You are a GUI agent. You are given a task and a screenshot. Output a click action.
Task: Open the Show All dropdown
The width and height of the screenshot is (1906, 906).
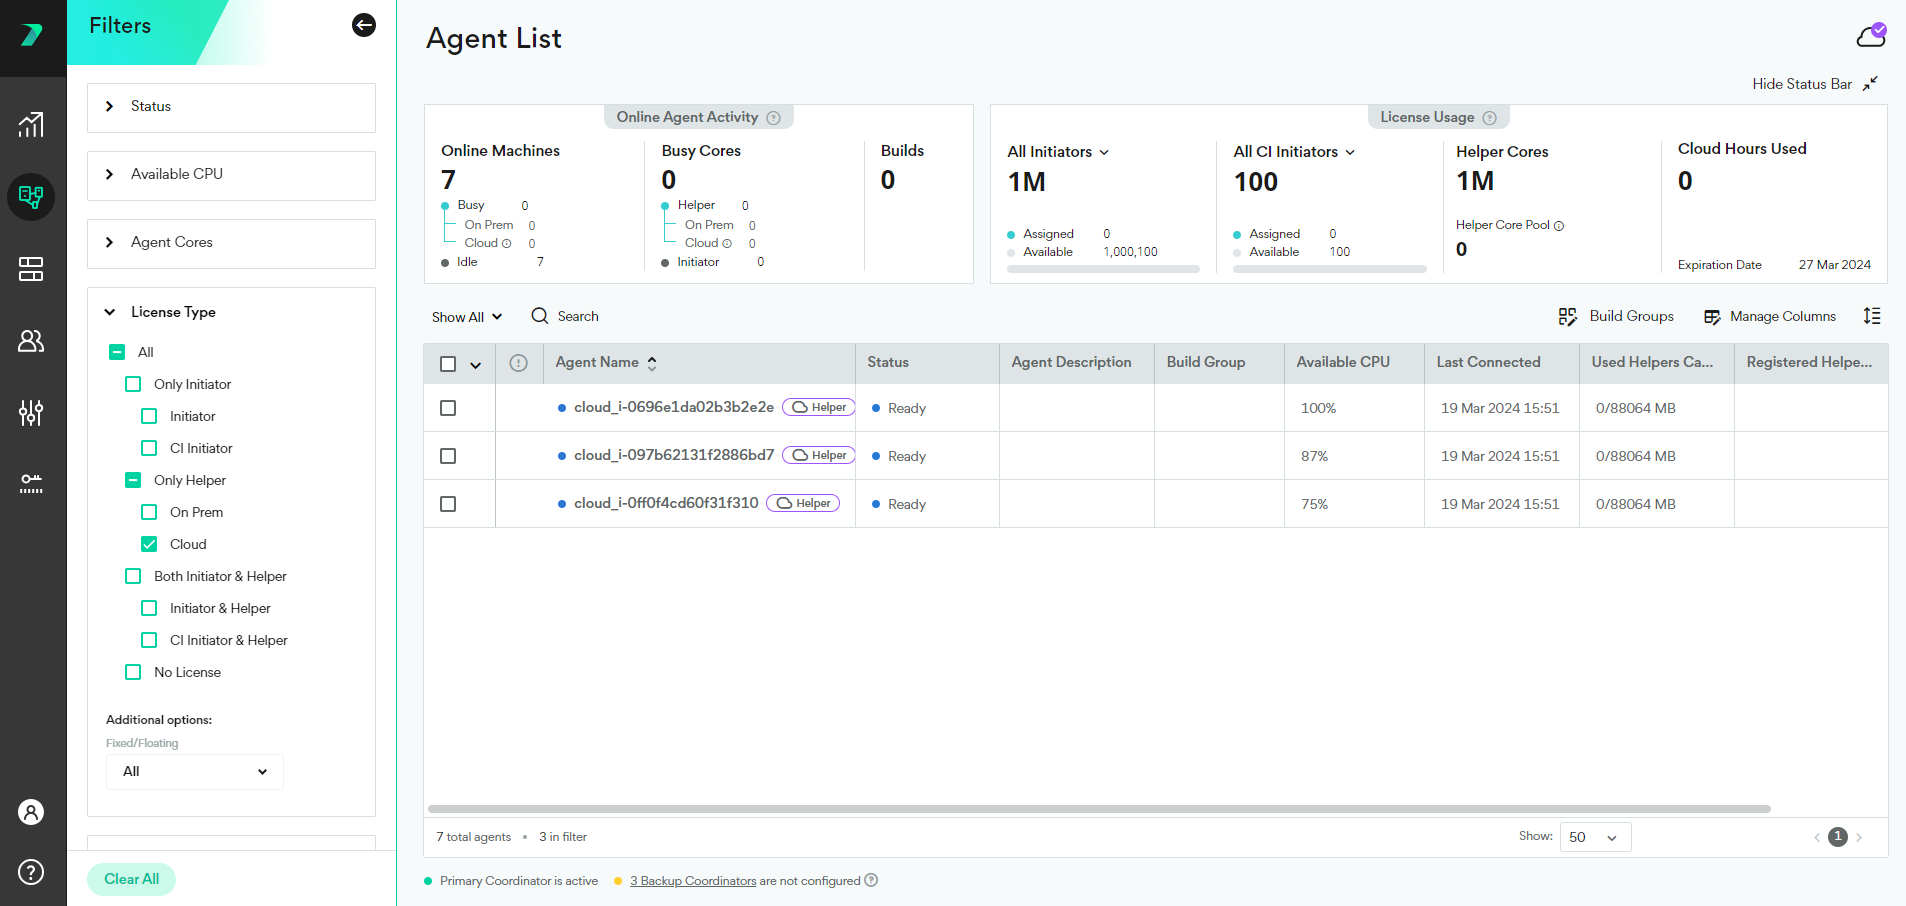466,317
